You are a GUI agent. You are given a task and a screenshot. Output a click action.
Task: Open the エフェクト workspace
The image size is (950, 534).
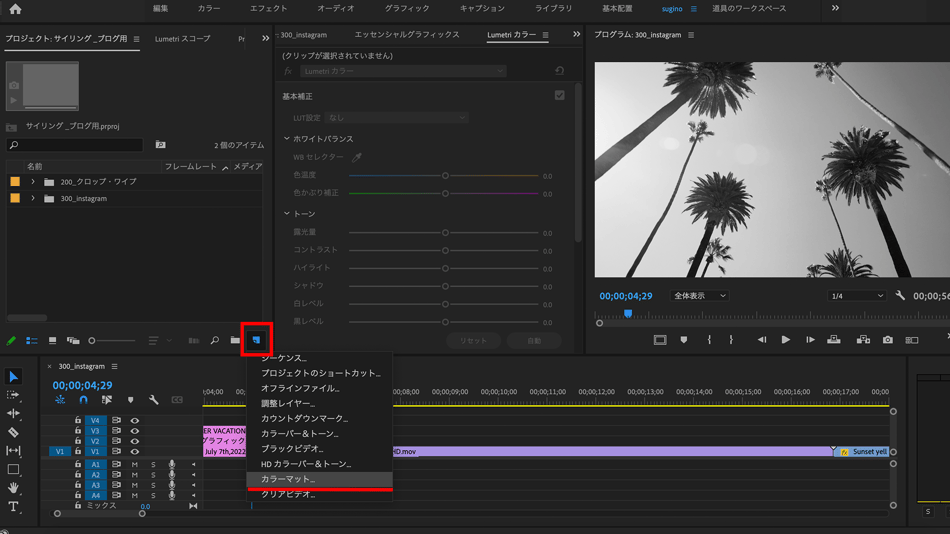pos(268,9)
